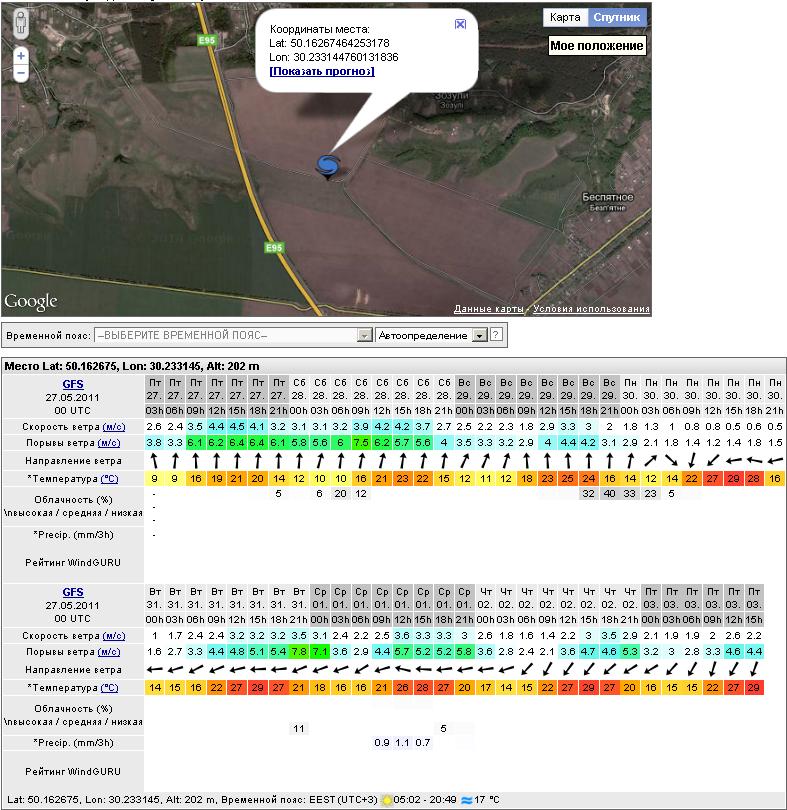Open the second GFS model link
This screenshot has height=810, width=787.
click(x=73, y=592)
